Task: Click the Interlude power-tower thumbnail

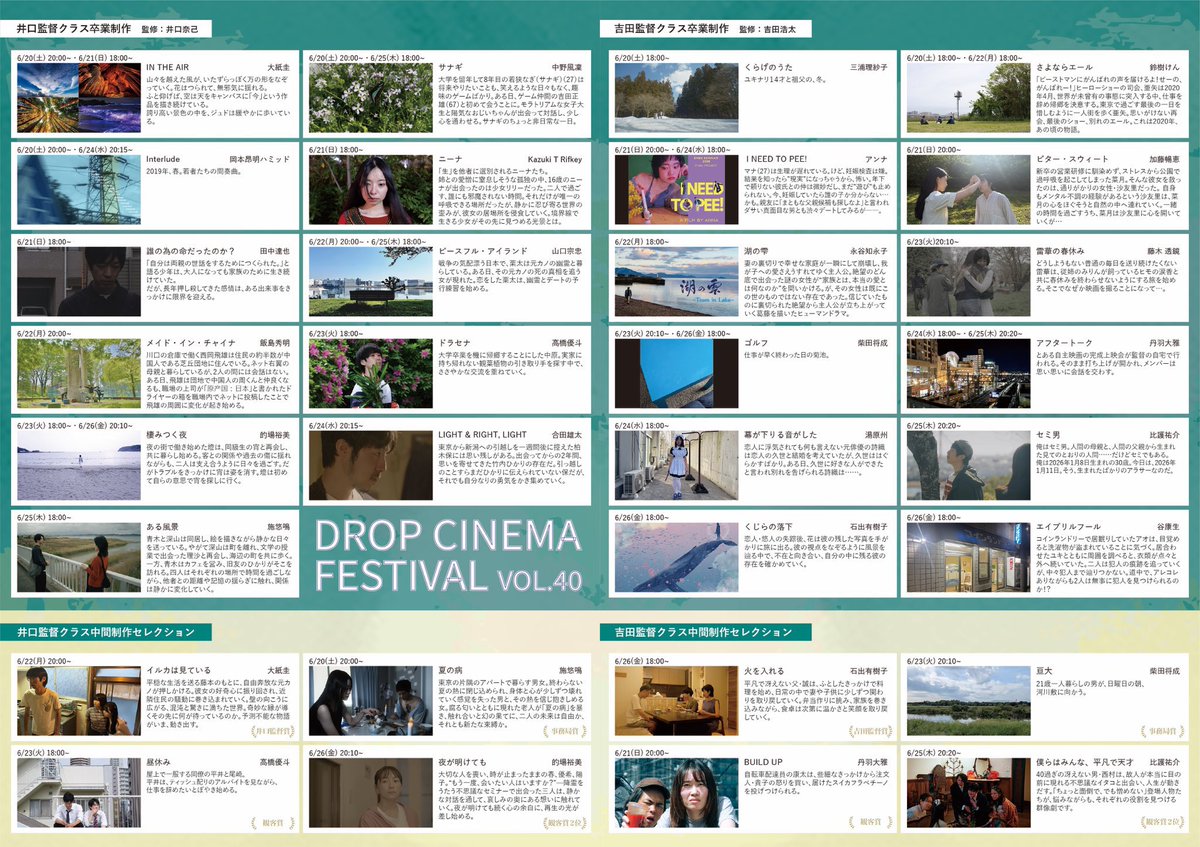Action: [78, 190]
